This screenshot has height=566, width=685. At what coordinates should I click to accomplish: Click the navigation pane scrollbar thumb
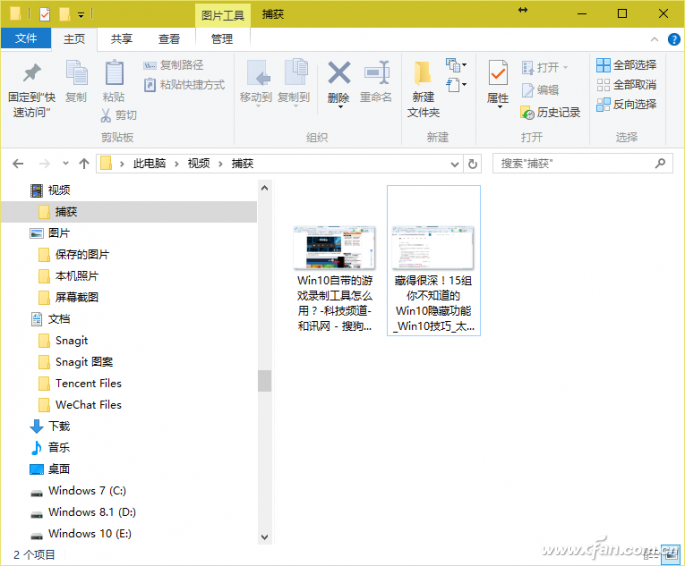click(264, 381)
